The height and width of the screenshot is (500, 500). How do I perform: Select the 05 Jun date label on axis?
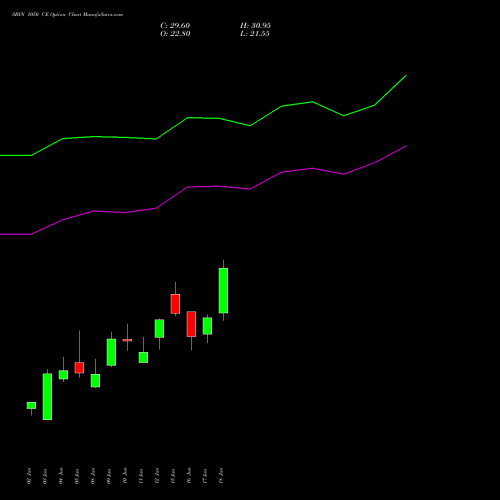point(77,476)
